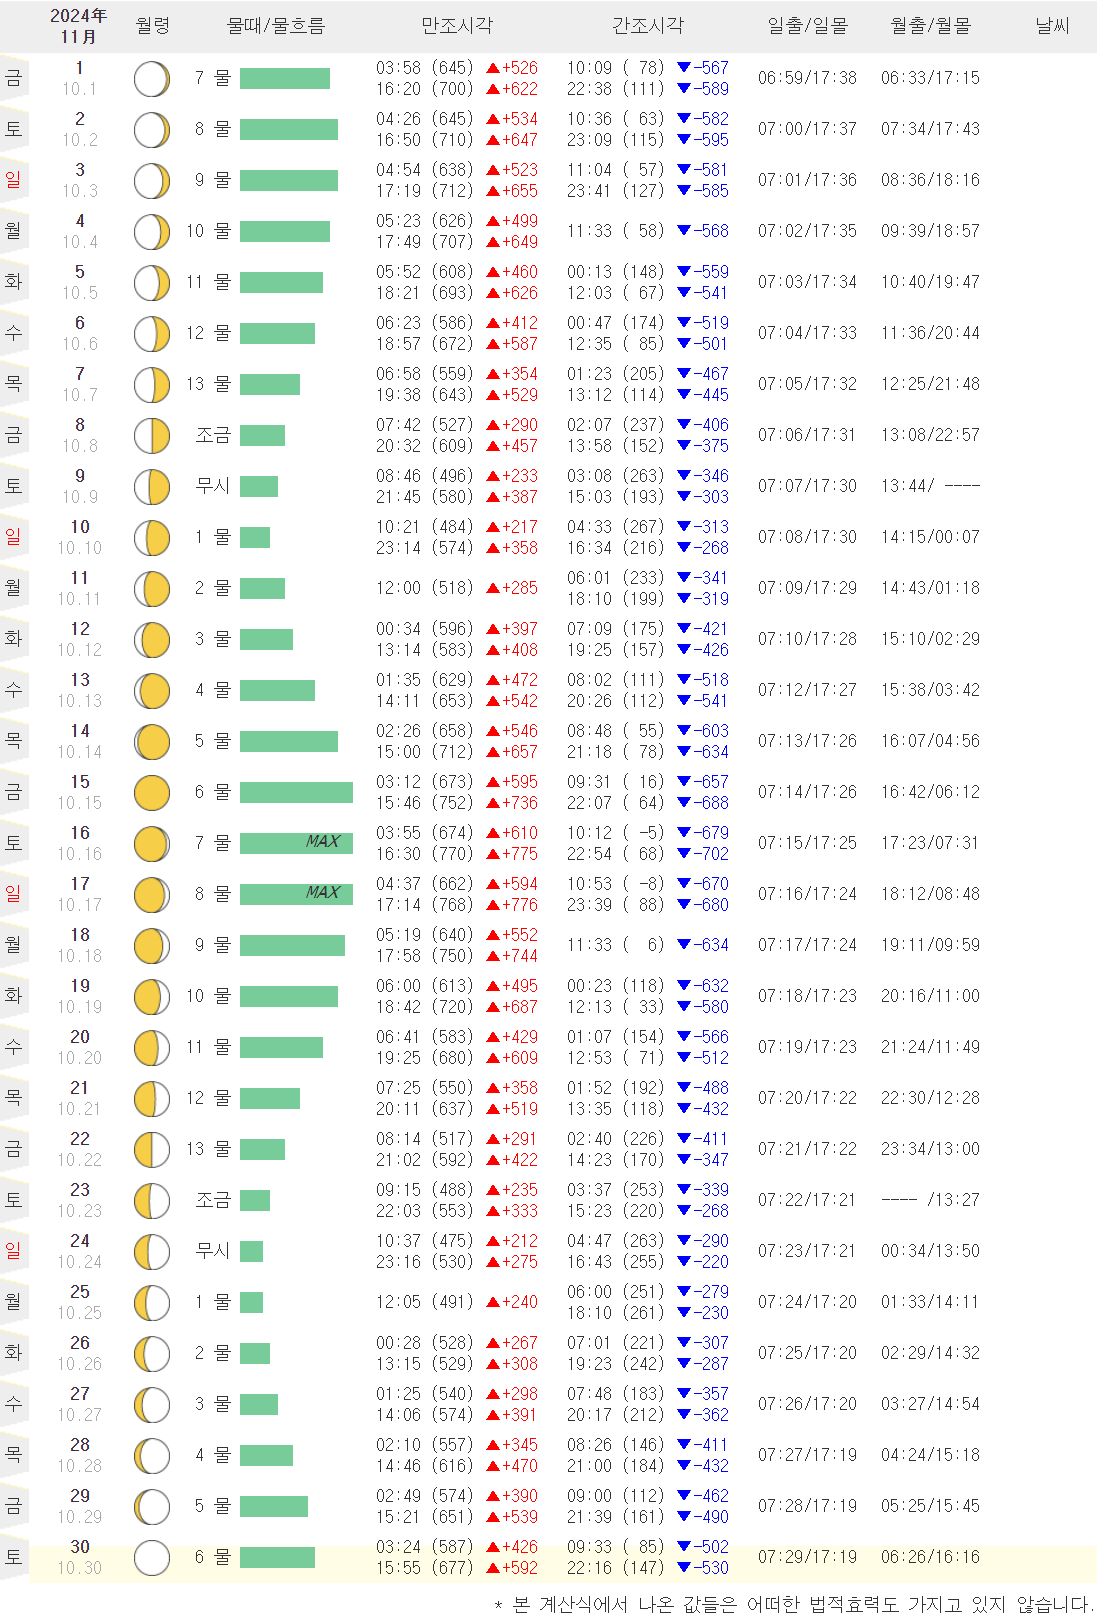
Task: Click the lunar date 10.30
Action: coord(80,1568)
